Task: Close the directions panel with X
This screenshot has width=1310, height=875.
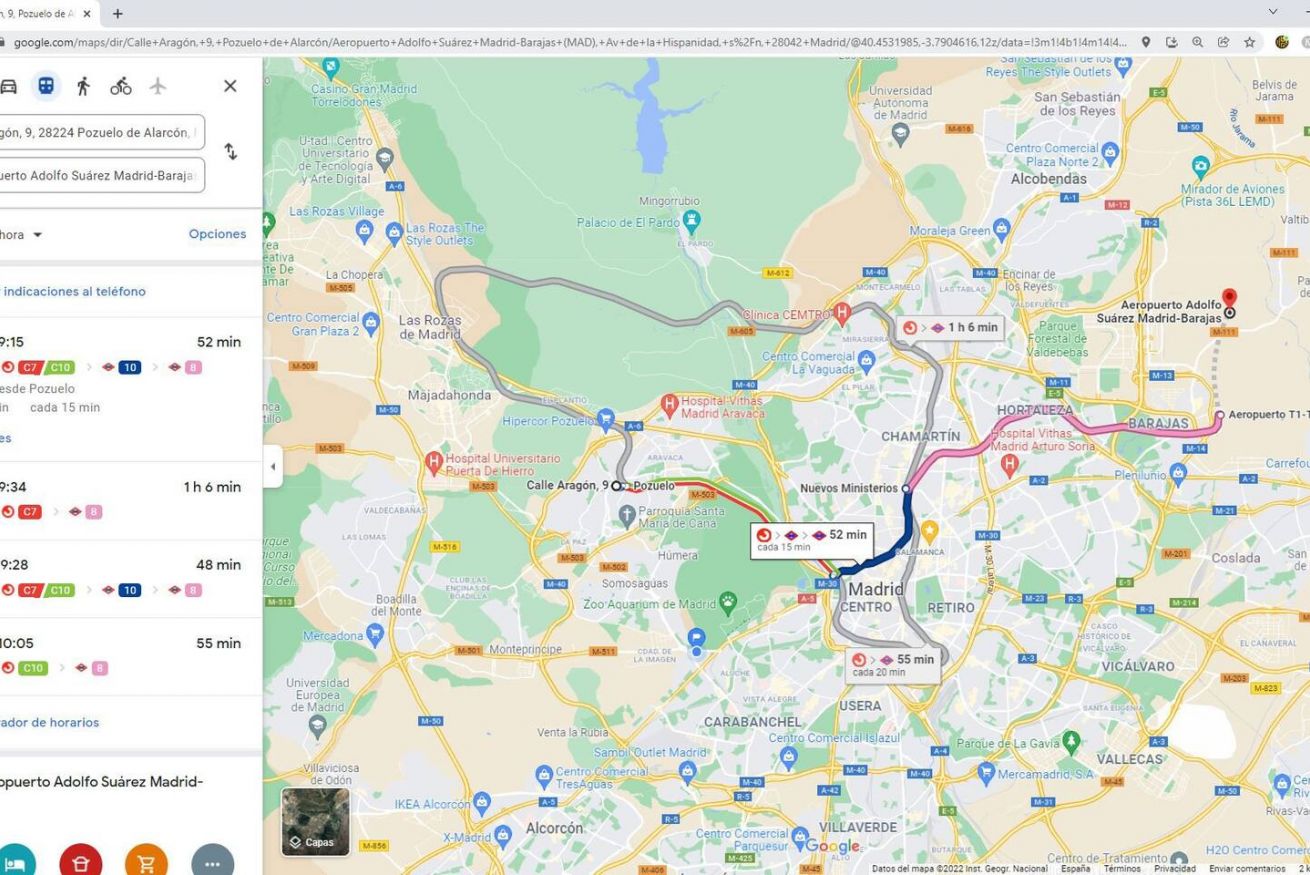Action: (x=230, y=86)
